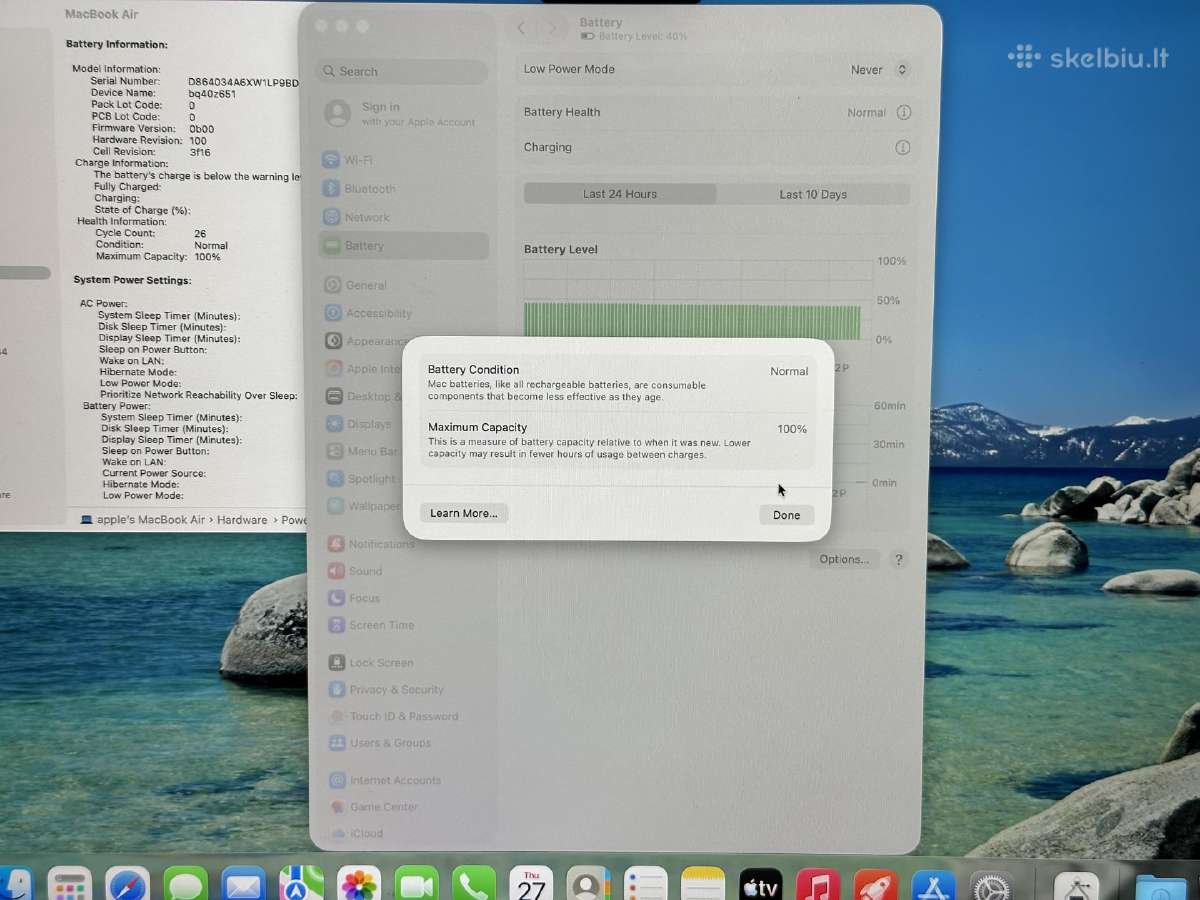The image size is (1200, 900).
Task: Open Finder from the Dock
Action: coord(14,886)
